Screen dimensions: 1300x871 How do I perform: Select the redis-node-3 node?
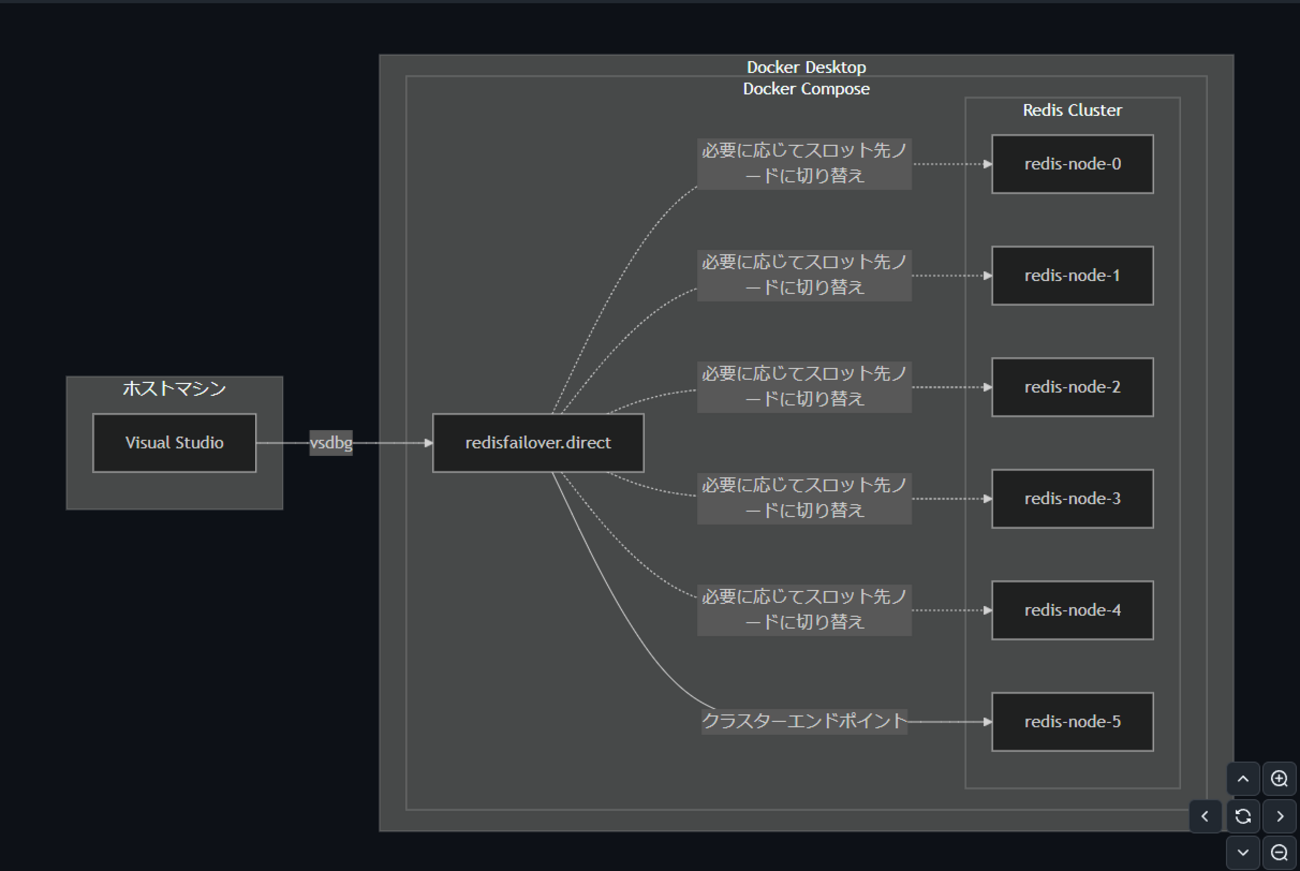(x=1072, y=498)
